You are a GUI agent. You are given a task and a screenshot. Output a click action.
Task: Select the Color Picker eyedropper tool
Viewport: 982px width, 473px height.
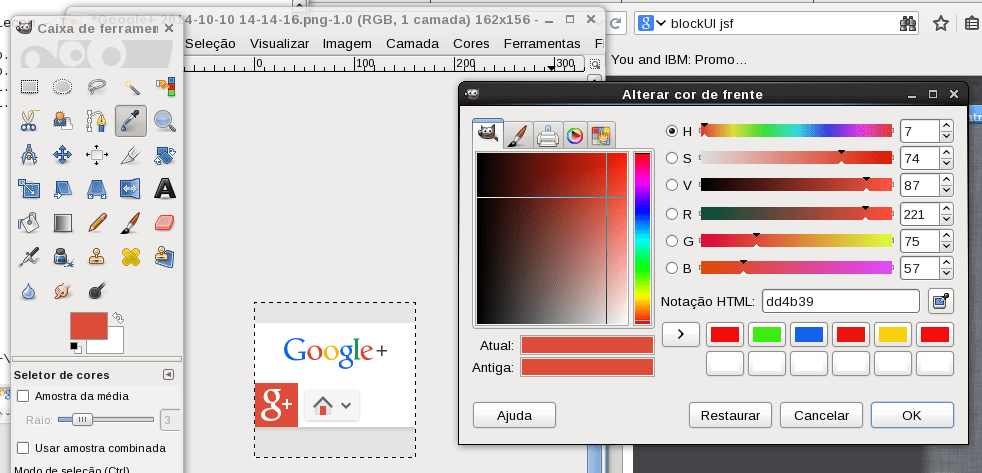click(131, 120)
